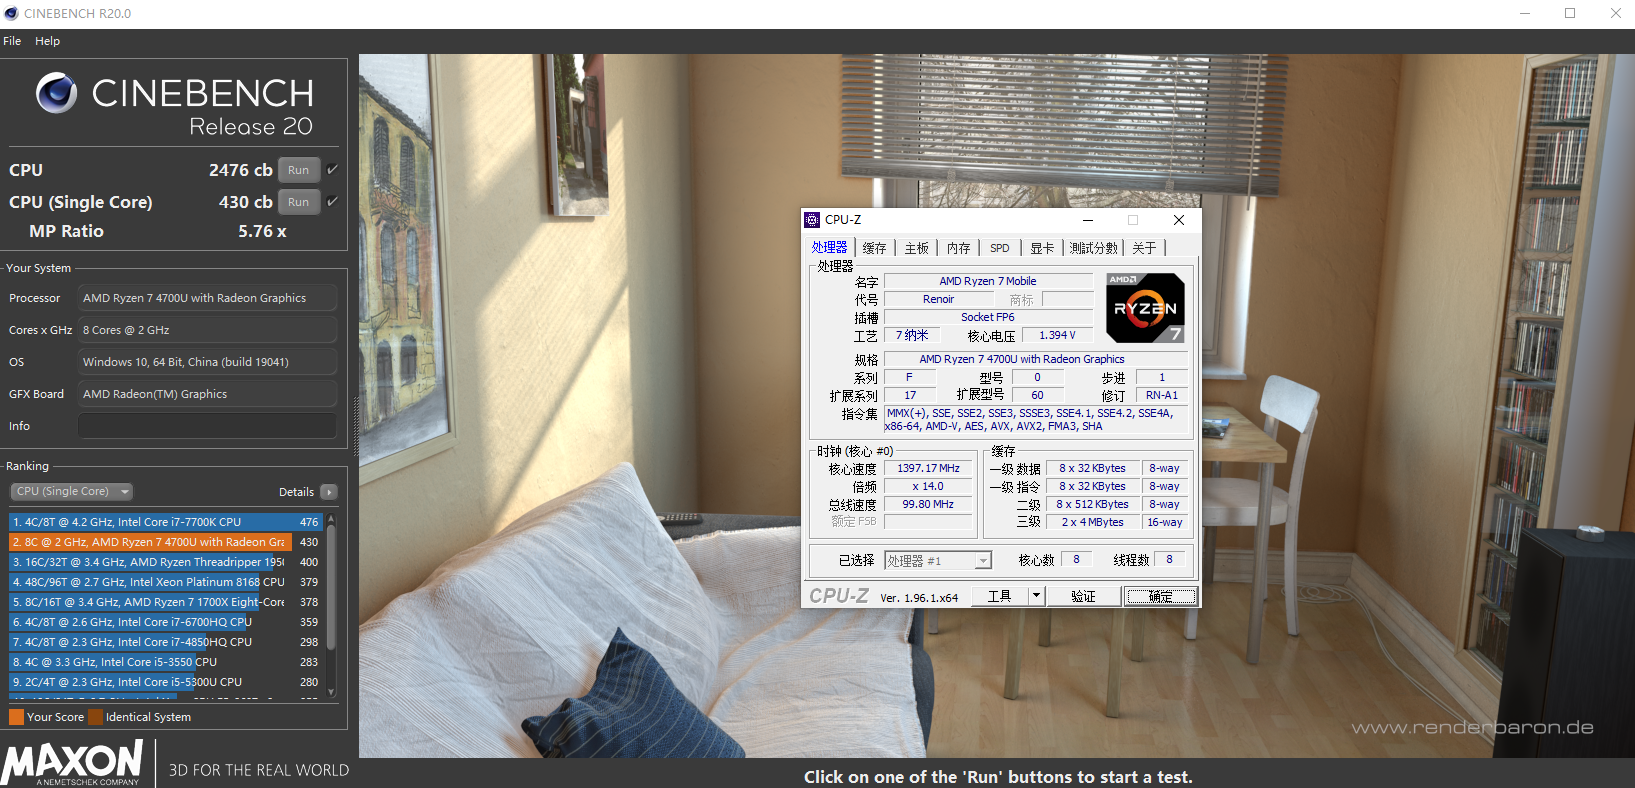Select ranking row Intel Core i7-7700K CPU
1635x788 pixels.
point(166,522)
